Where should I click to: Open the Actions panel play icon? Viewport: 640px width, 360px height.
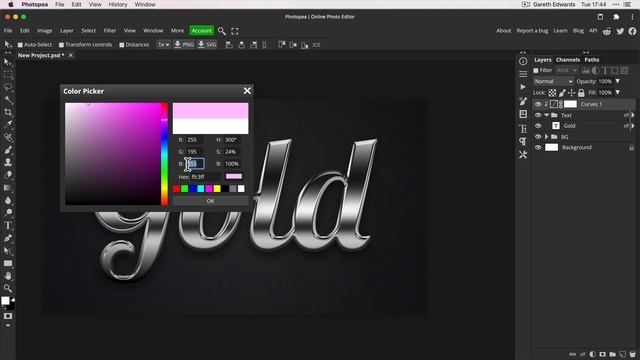point(523,87)
